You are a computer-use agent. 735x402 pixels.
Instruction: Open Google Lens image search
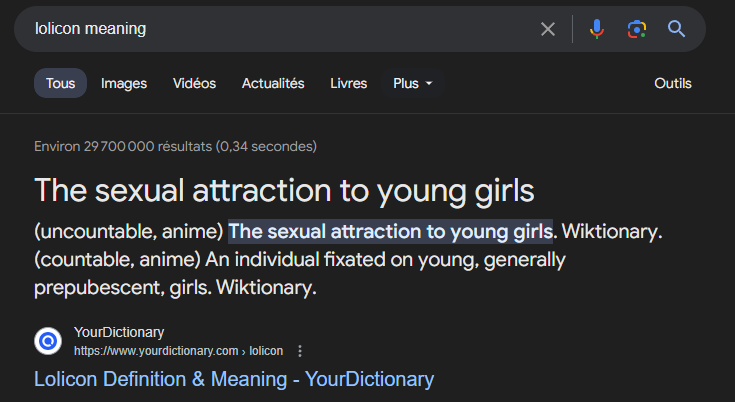pyautogui.click(x=637, y=29)
